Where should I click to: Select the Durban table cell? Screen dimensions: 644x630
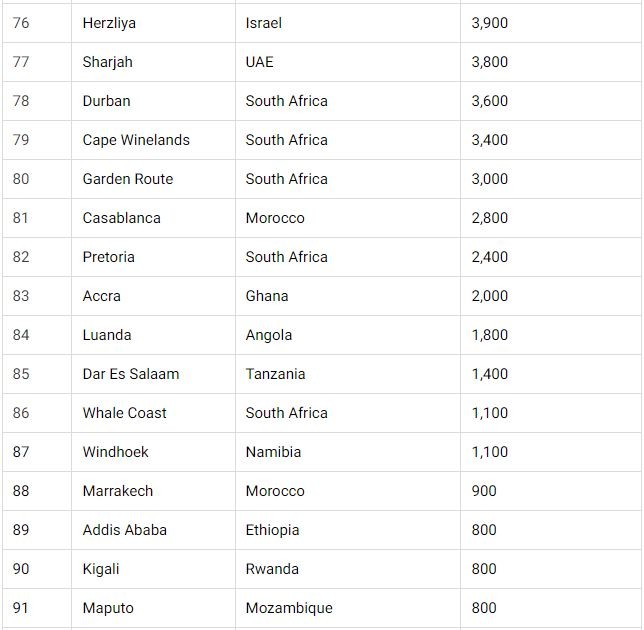[153, 101]
